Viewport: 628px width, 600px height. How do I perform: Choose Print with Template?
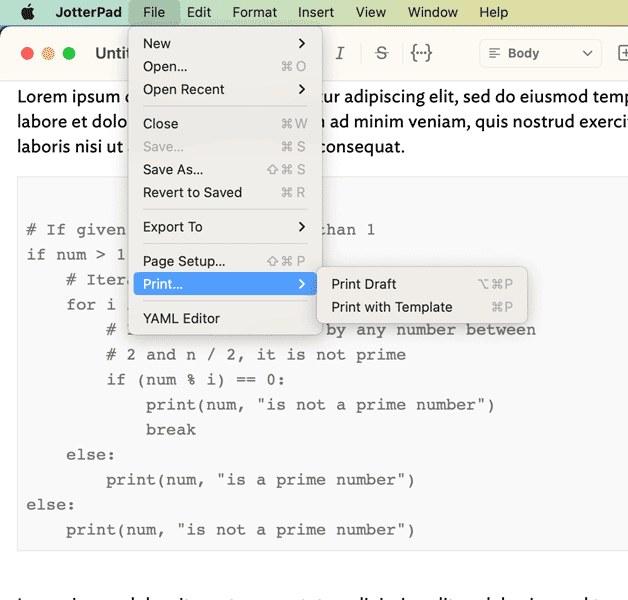pyautogui.click(x=422, y=307)
